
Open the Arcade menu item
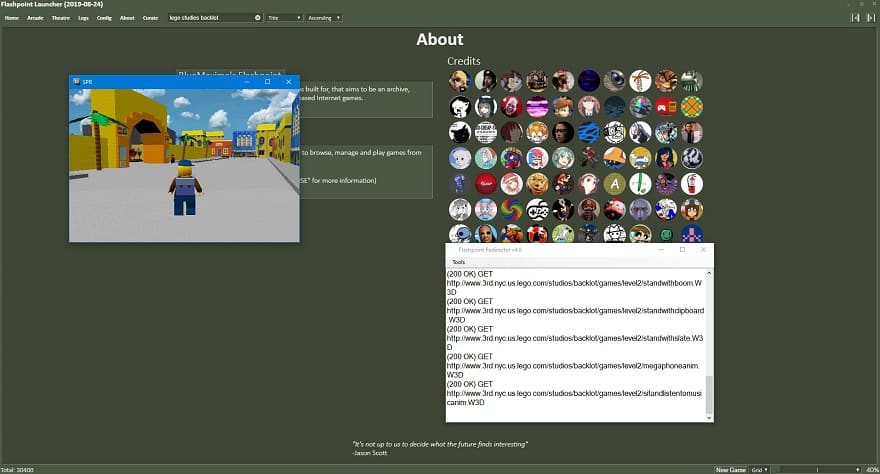(x=35, y=18)
